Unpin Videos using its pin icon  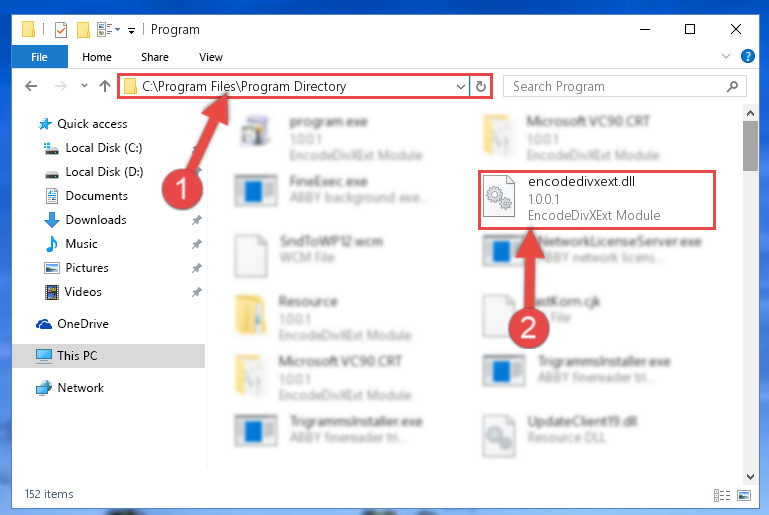pyautogui.click(x=197, y=292)
